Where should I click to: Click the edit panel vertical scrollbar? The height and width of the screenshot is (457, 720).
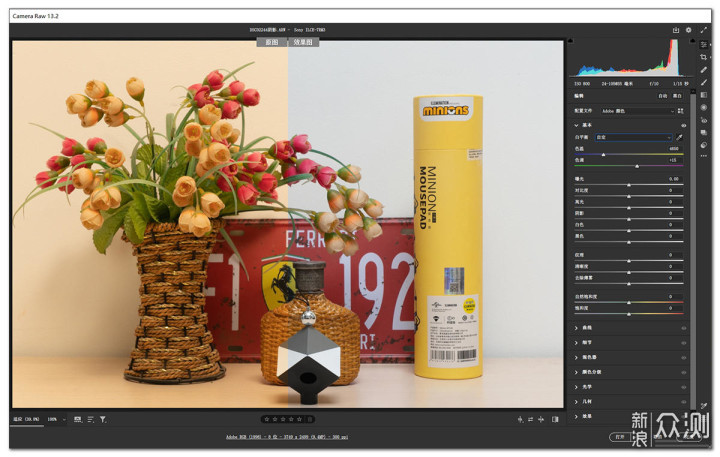(692, 248)
